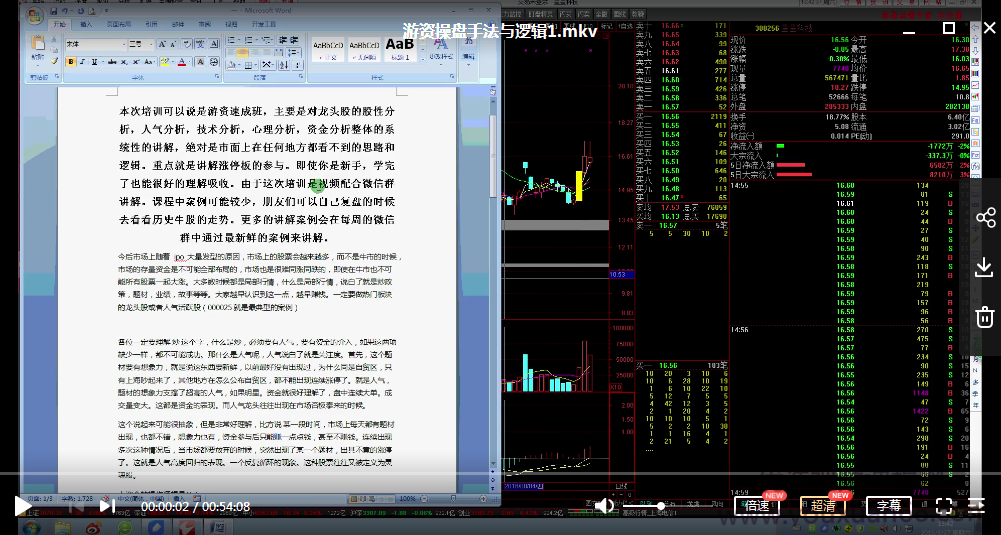Open the 倍速 playback speed menu

pos(757,506)
